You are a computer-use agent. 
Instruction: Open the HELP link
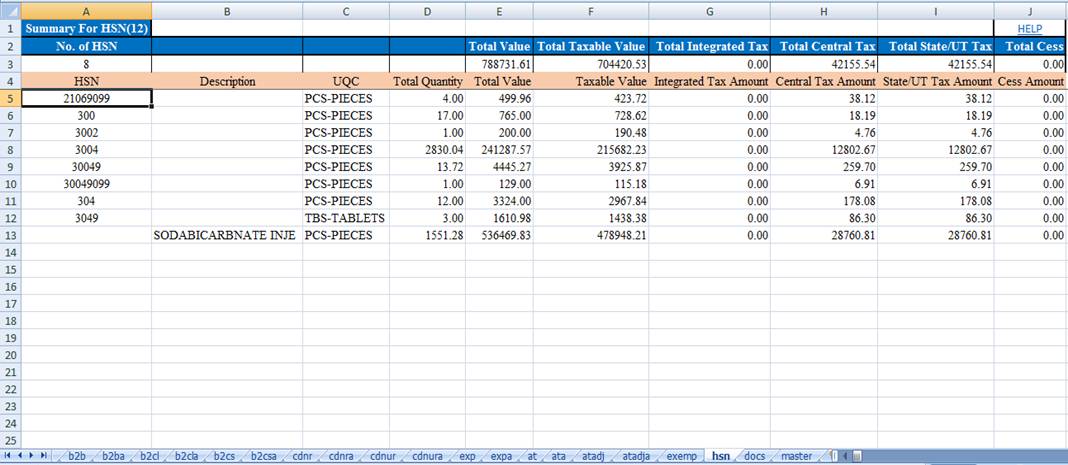click(1029, 29)
